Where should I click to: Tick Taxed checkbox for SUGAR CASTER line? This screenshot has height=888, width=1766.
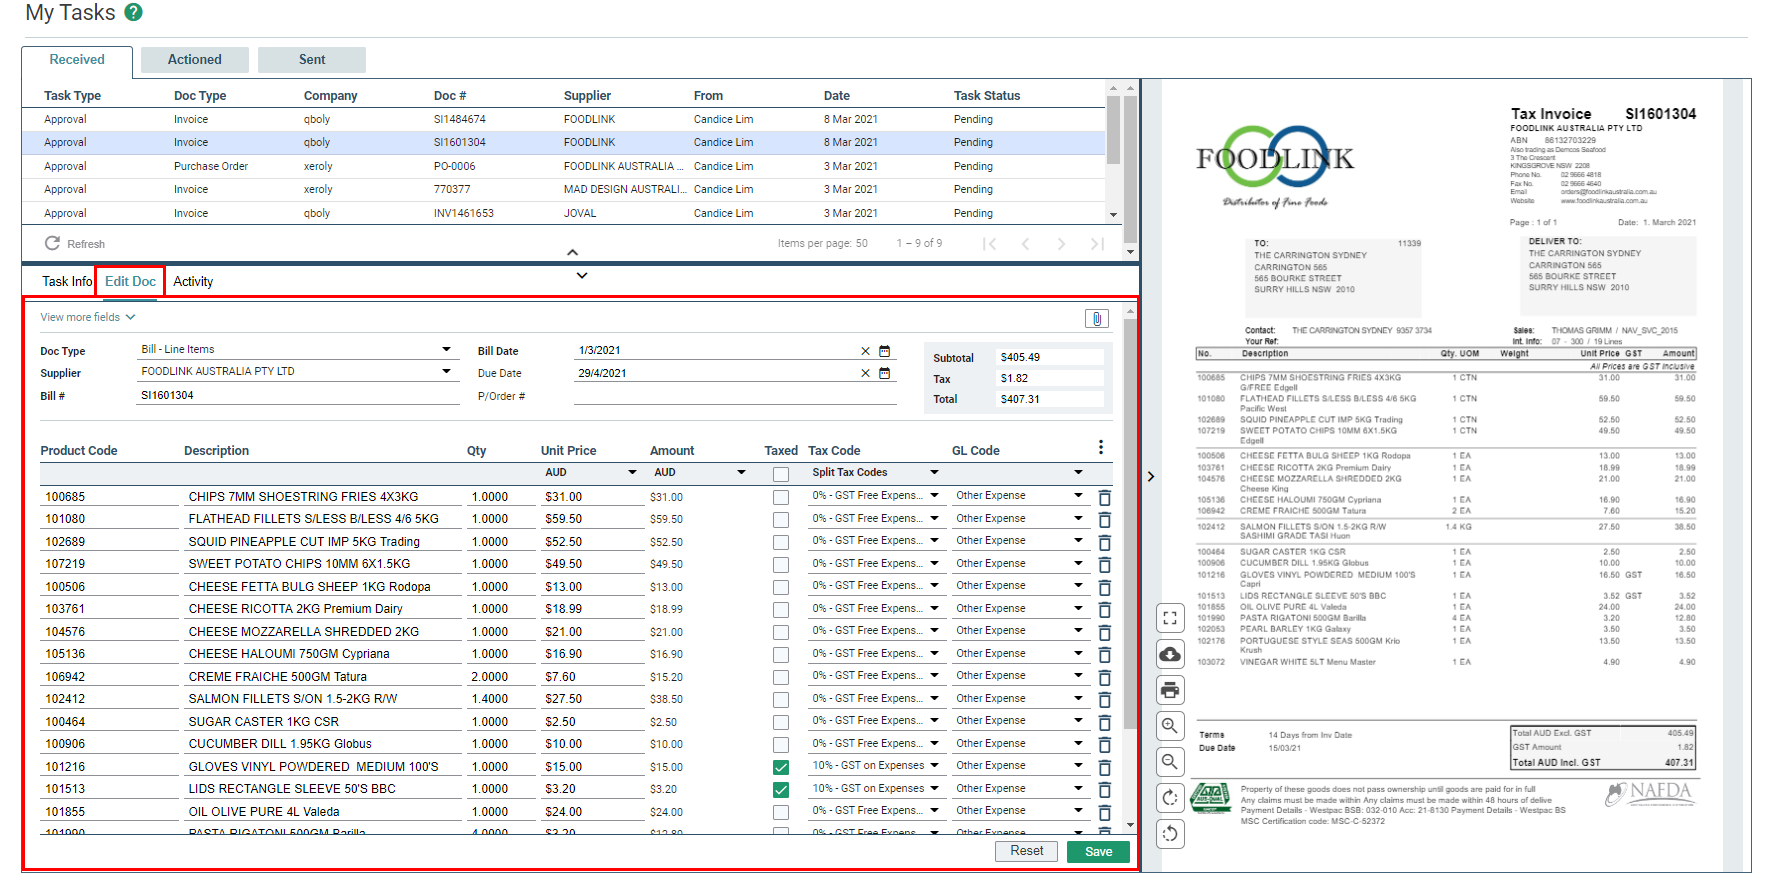pos(781,722)
